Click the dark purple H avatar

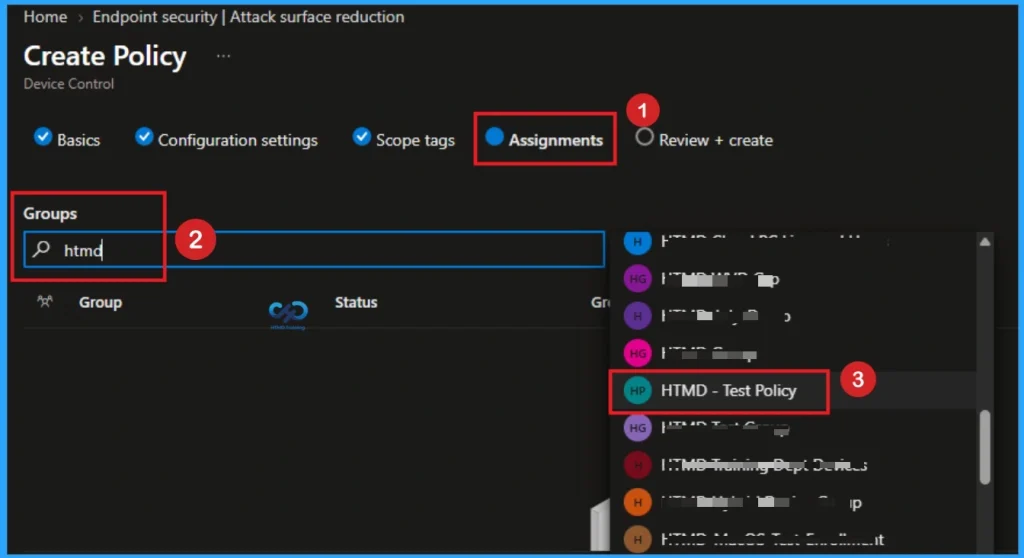[637, 316]
